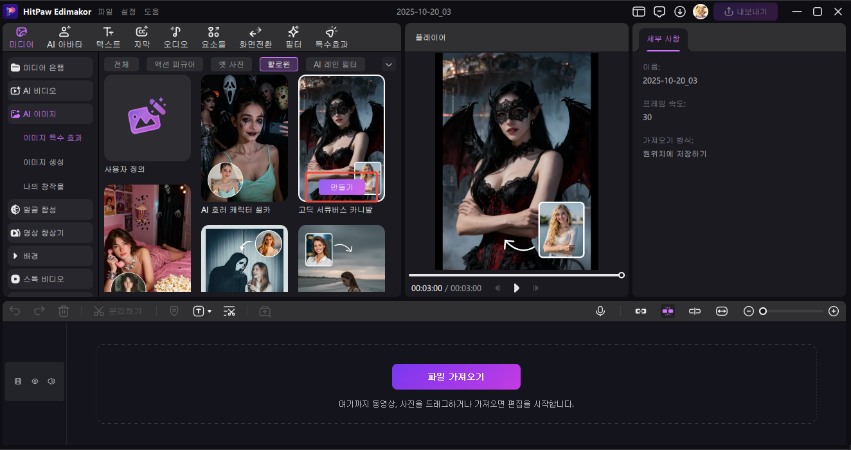The image size is (851, 450).
Task: Toggle track visibility eye icon
Action: [x=35, y=381]
